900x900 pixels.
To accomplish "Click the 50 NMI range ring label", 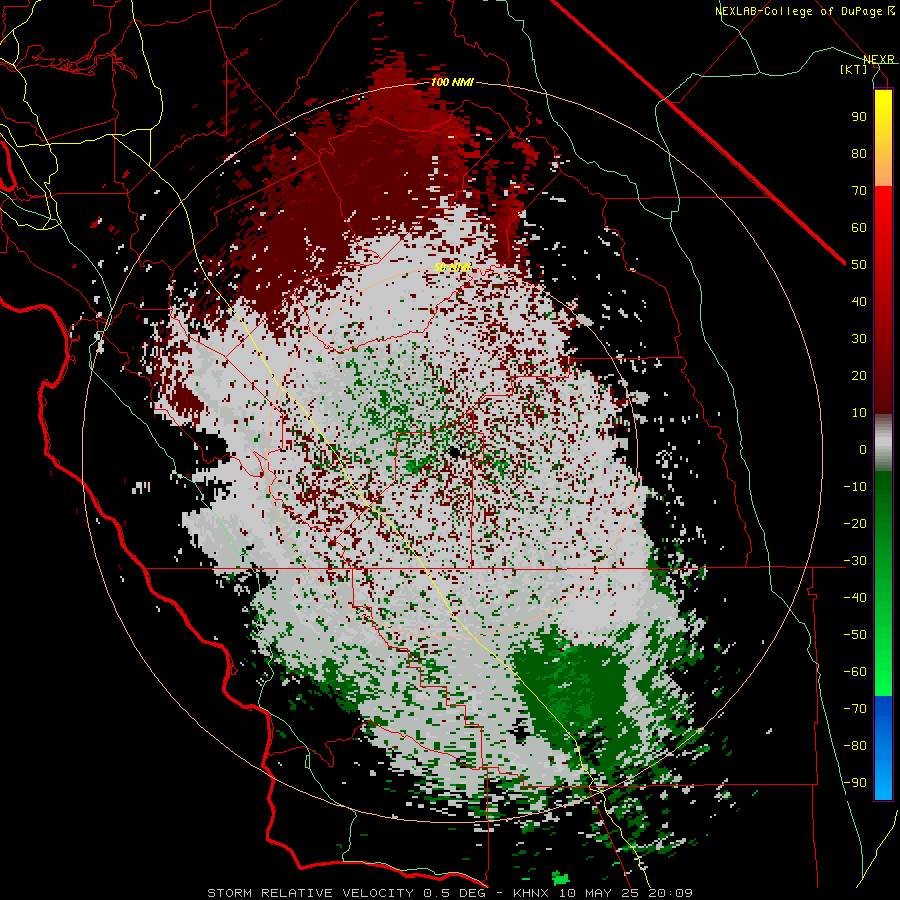I will [452, 267].
